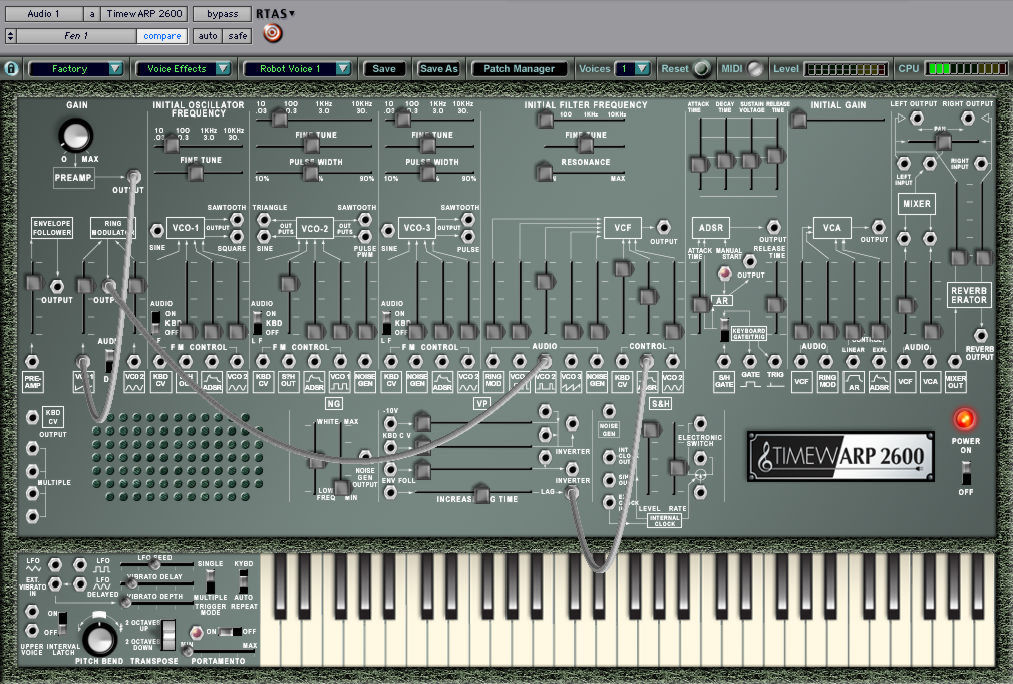
Task: Click the Left Output jack
Action: coord(916,118)
